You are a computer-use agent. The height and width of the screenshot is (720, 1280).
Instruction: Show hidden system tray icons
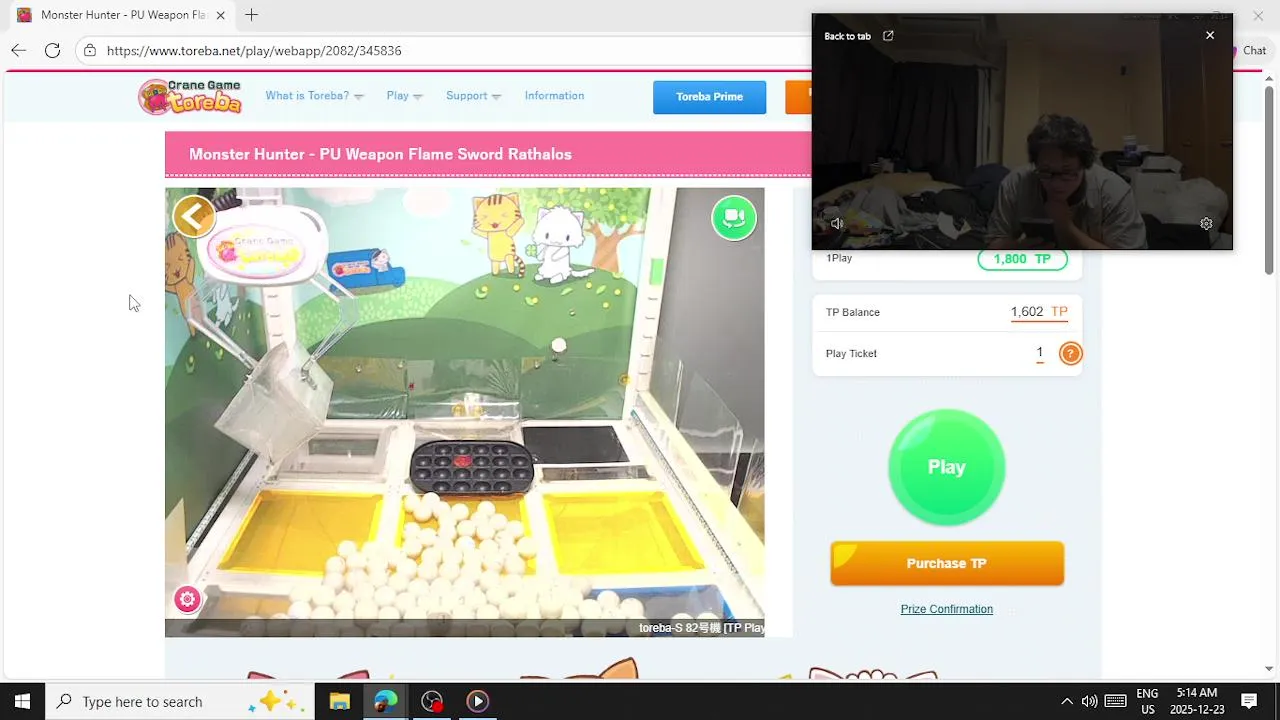click(1066, 701)
